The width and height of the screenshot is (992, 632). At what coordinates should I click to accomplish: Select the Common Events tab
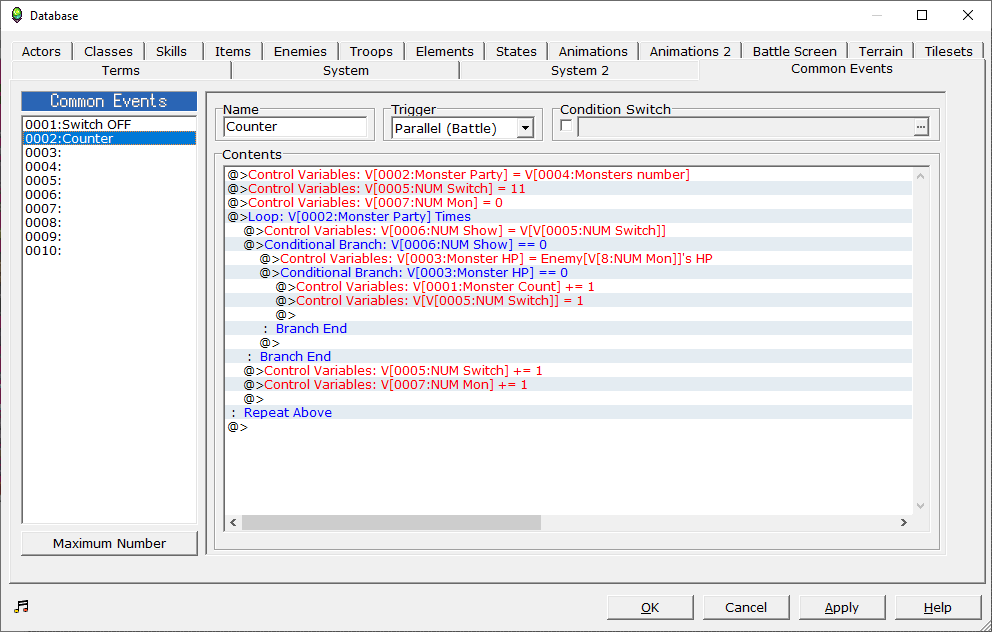pyautogui.click(x=841, y=69)
